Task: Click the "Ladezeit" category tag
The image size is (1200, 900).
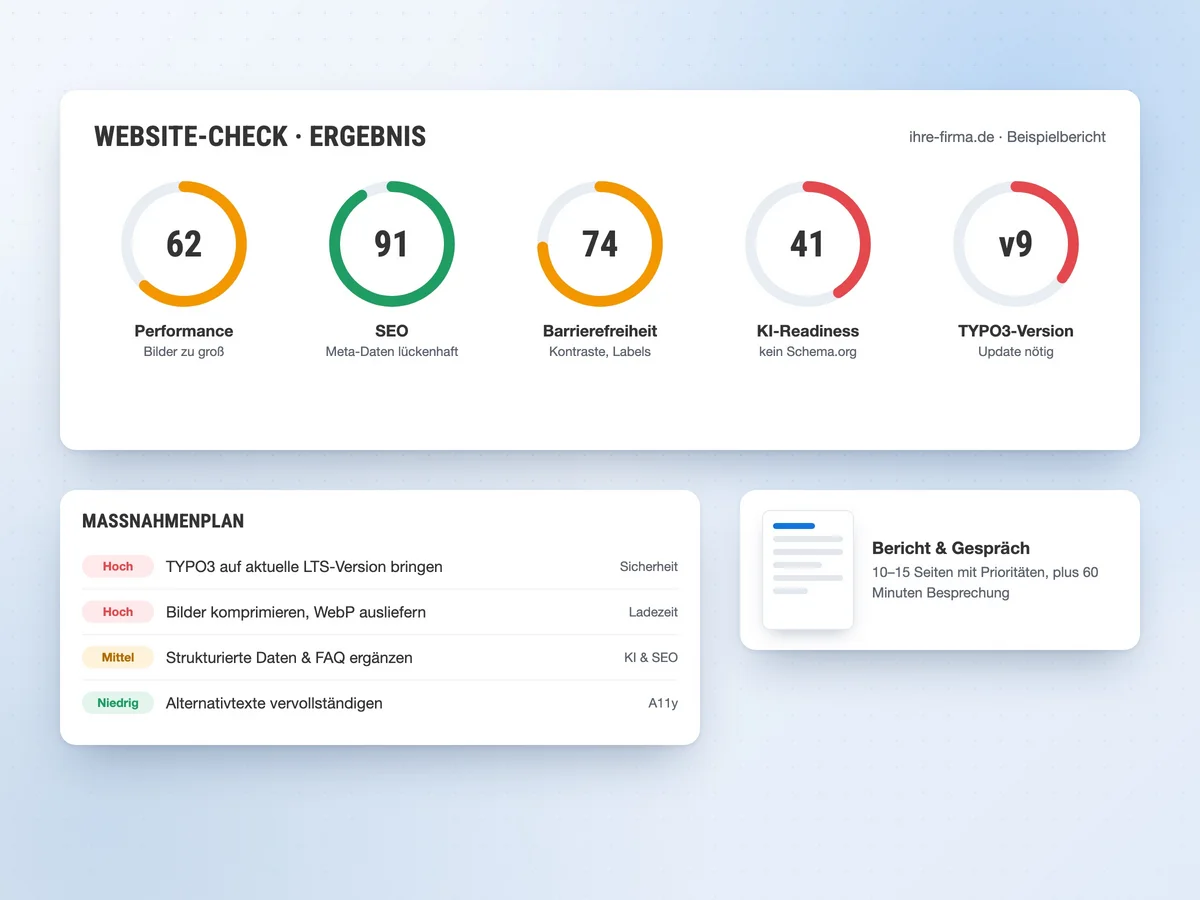Action: pos(653,612)
